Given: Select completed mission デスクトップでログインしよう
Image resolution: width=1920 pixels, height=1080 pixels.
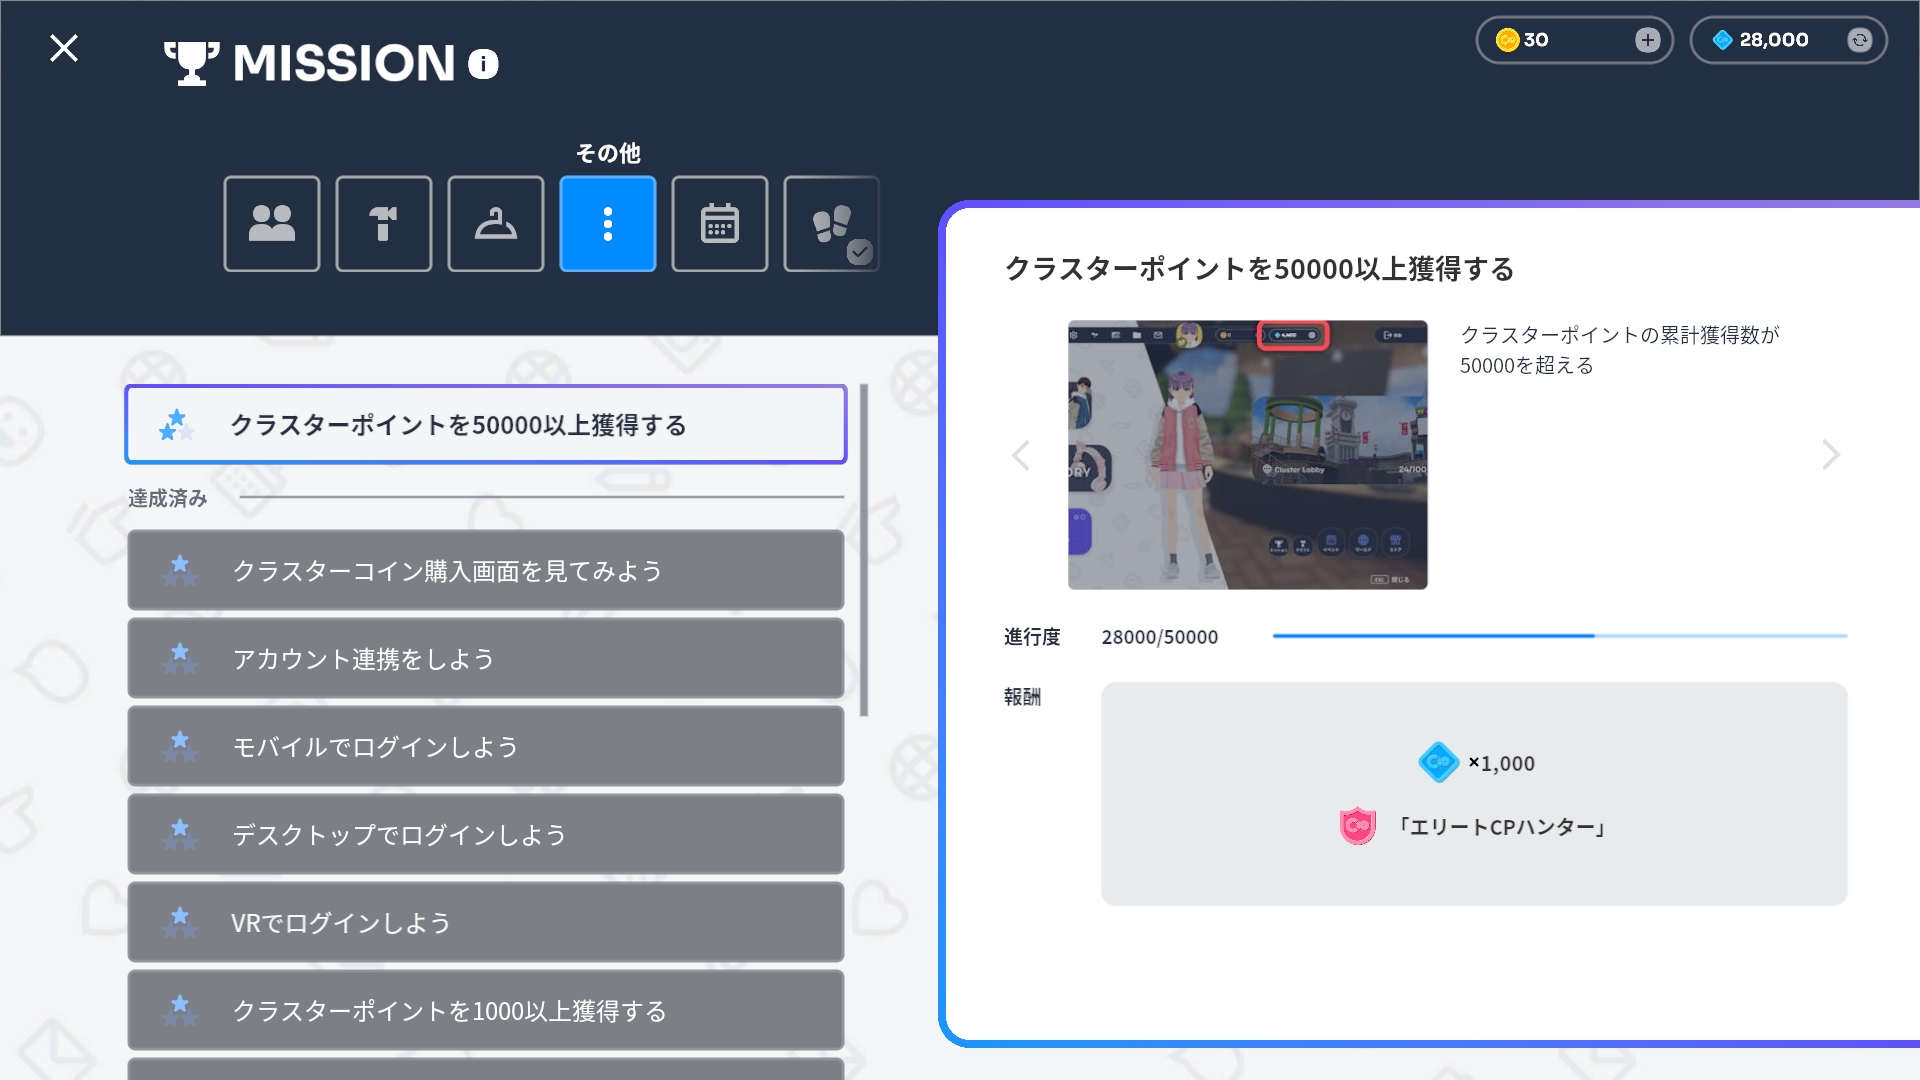Looking at the screenshot, I should [486, 834].
